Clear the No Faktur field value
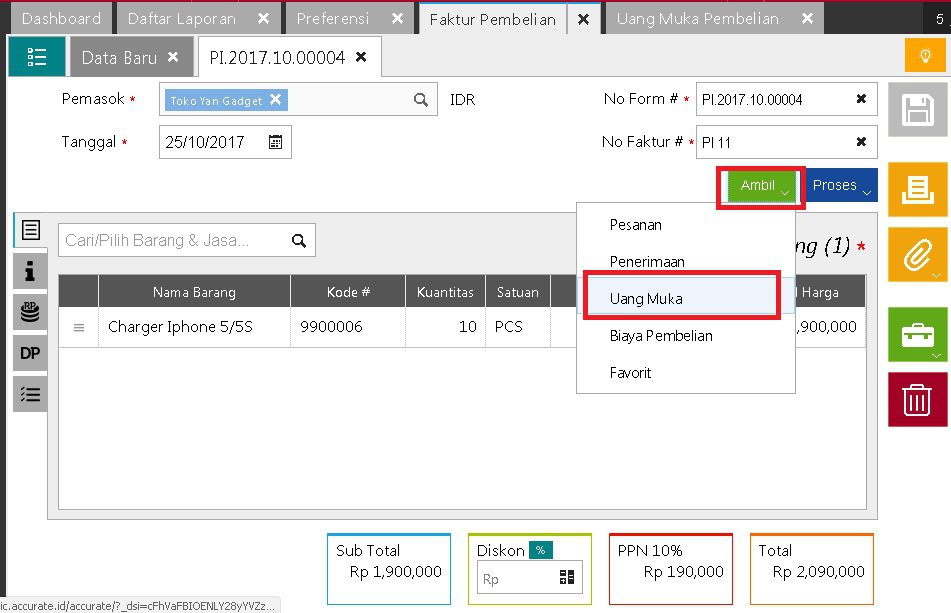Viewport: 951px width, 613px height. (861, 142)
